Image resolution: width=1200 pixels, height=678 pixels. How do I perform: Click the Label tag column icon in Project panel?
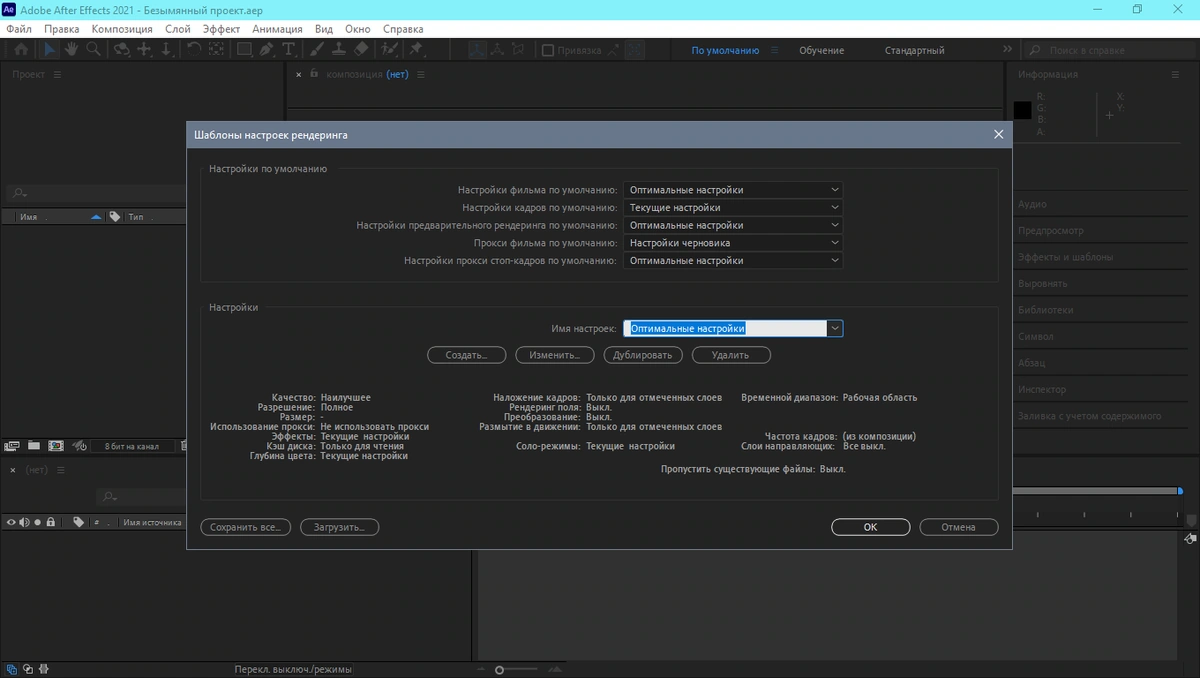tap(114, 216)
